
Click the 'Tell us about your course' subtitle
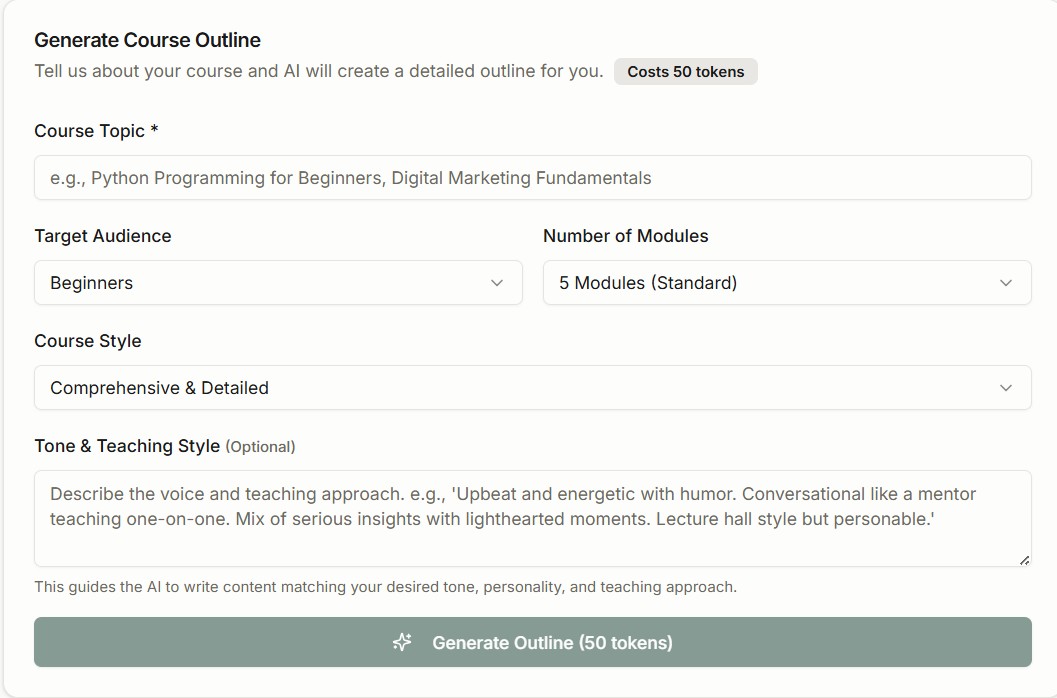click(x=318, y=72)
